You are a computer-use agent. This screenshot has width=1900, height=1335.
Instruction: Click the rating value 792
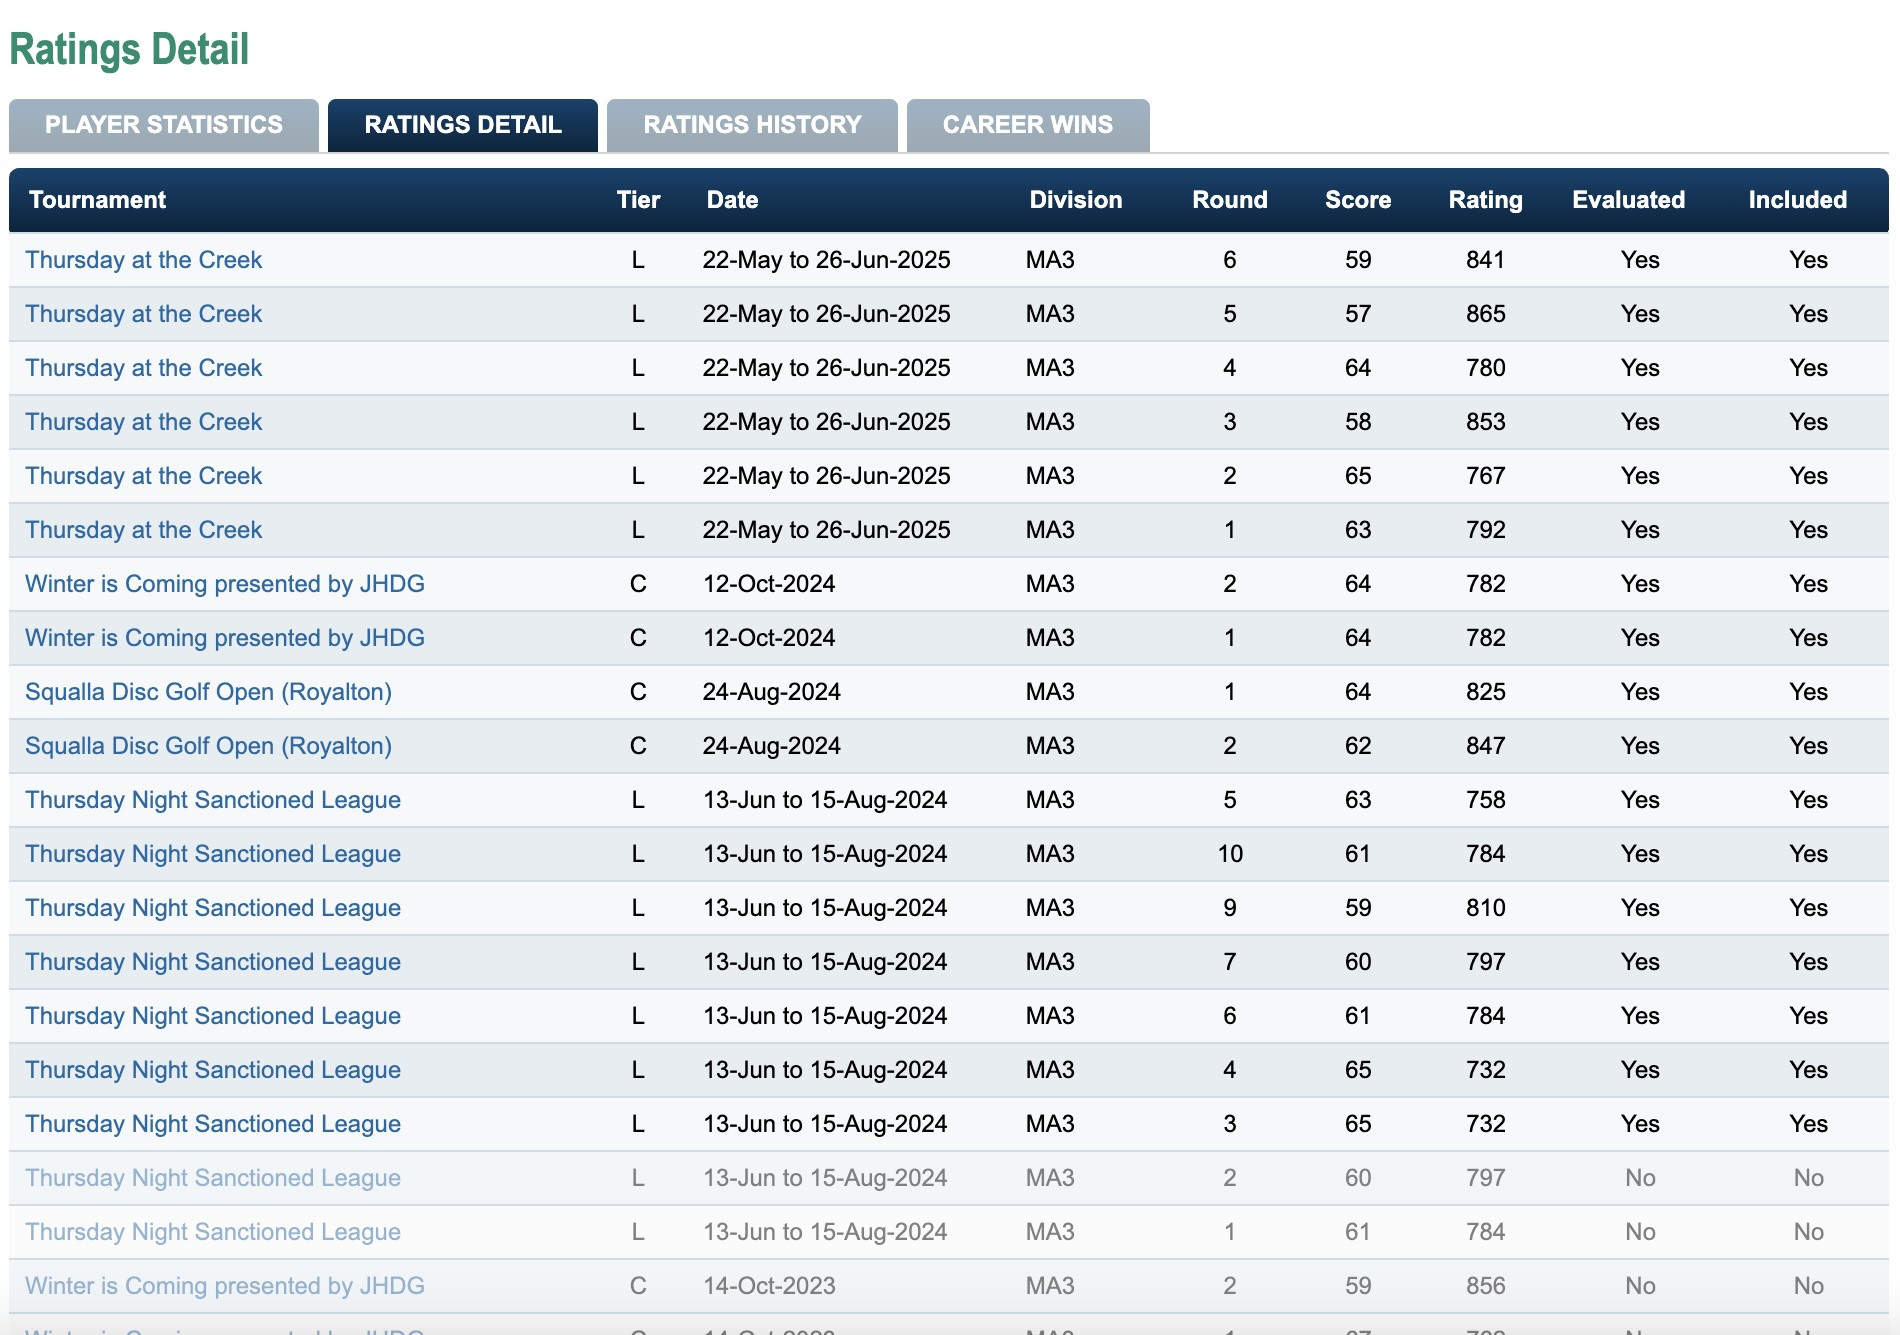click(1486, 530)
